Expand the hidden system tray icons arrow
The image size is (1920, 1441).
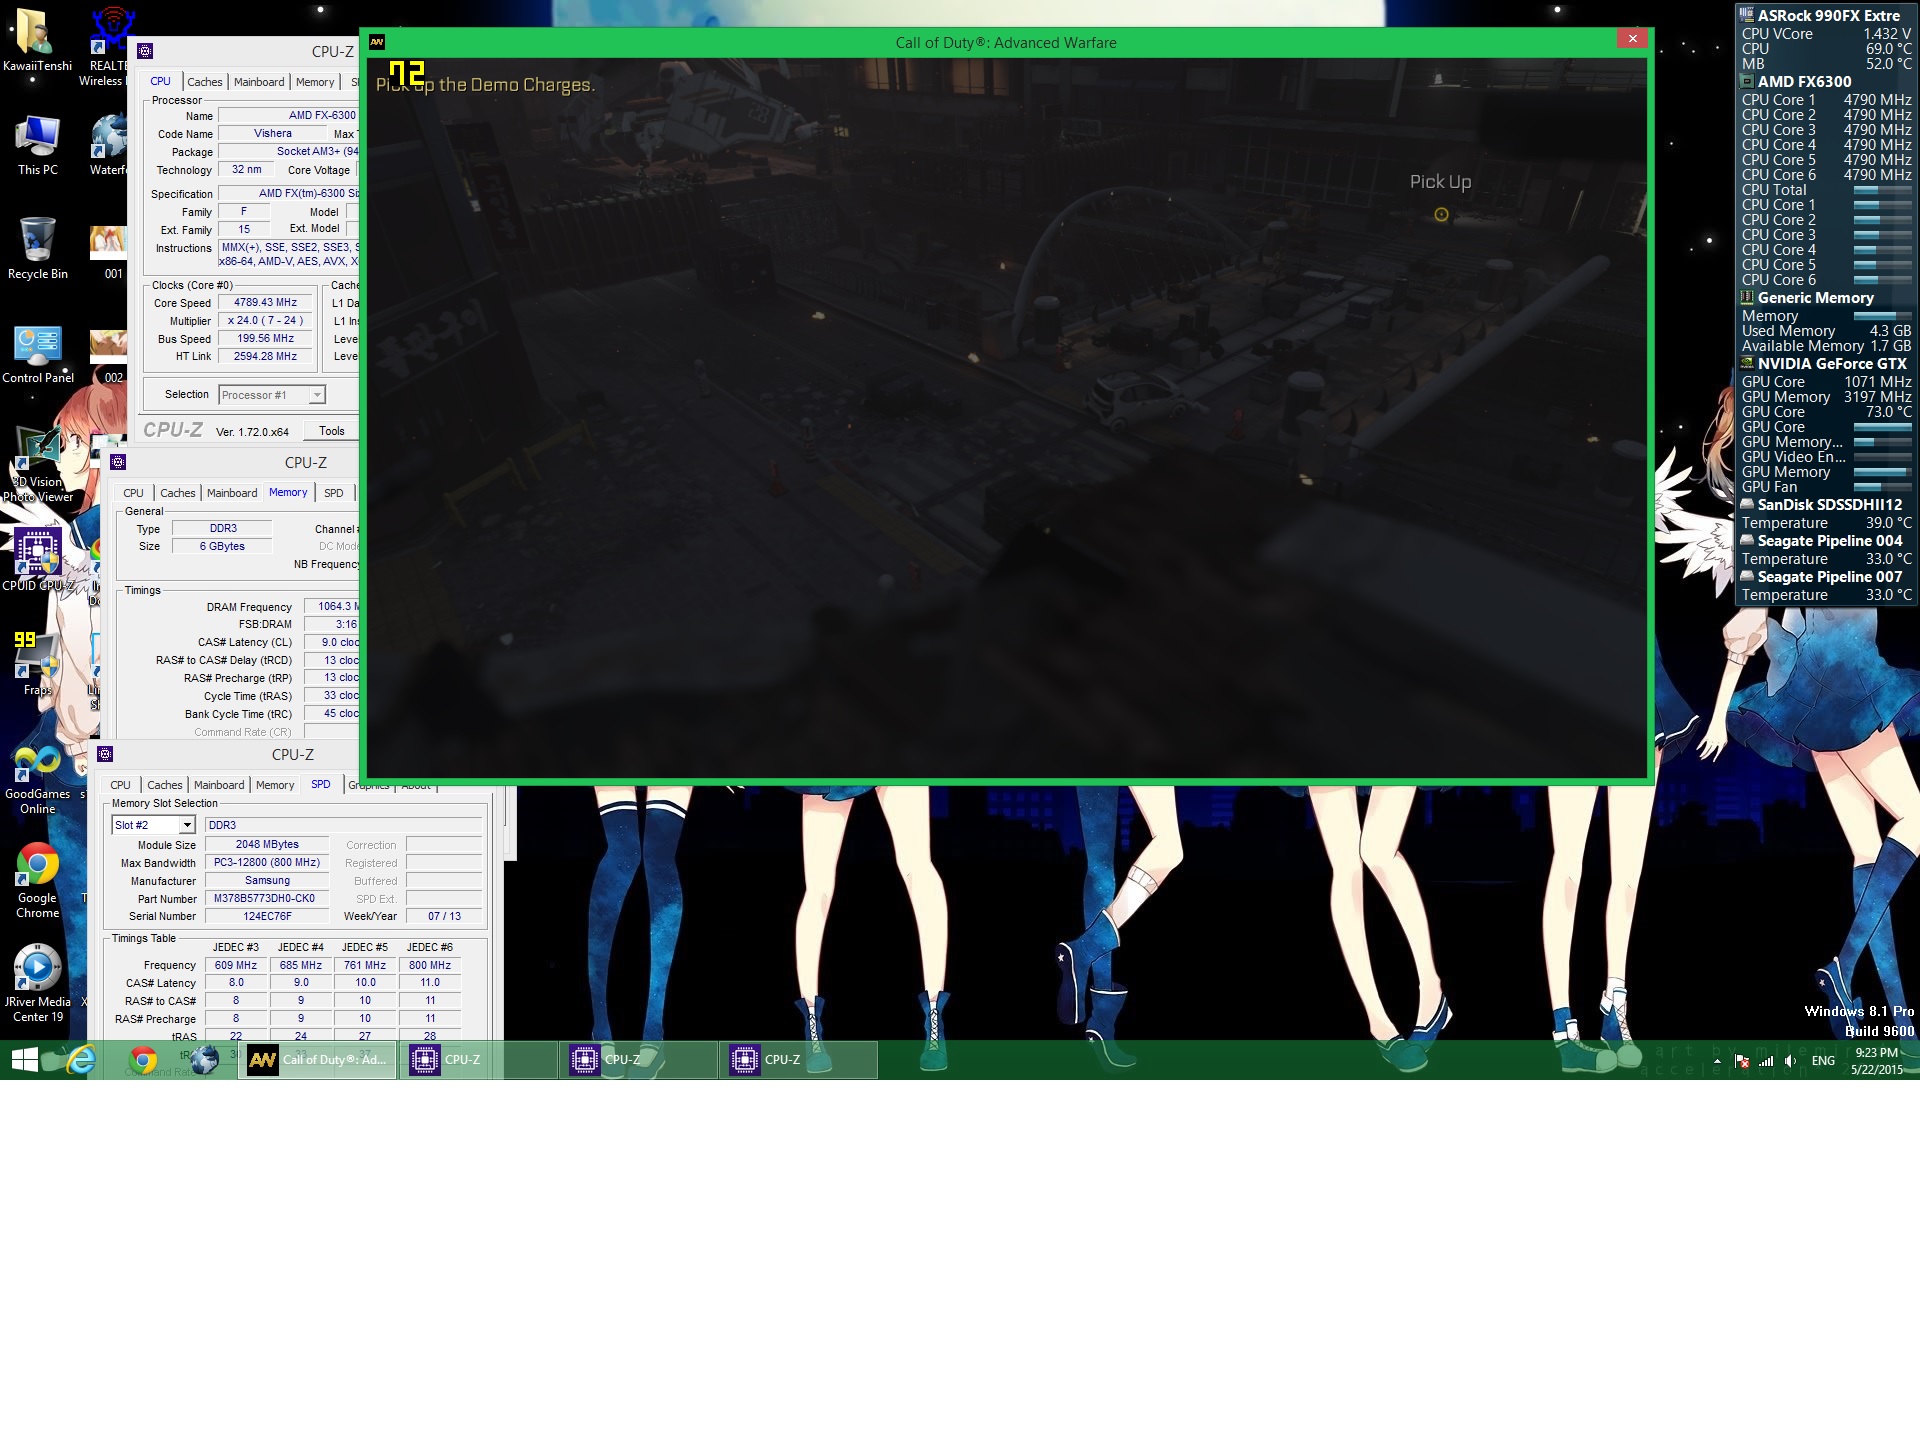click(x=1717, y=1061)
